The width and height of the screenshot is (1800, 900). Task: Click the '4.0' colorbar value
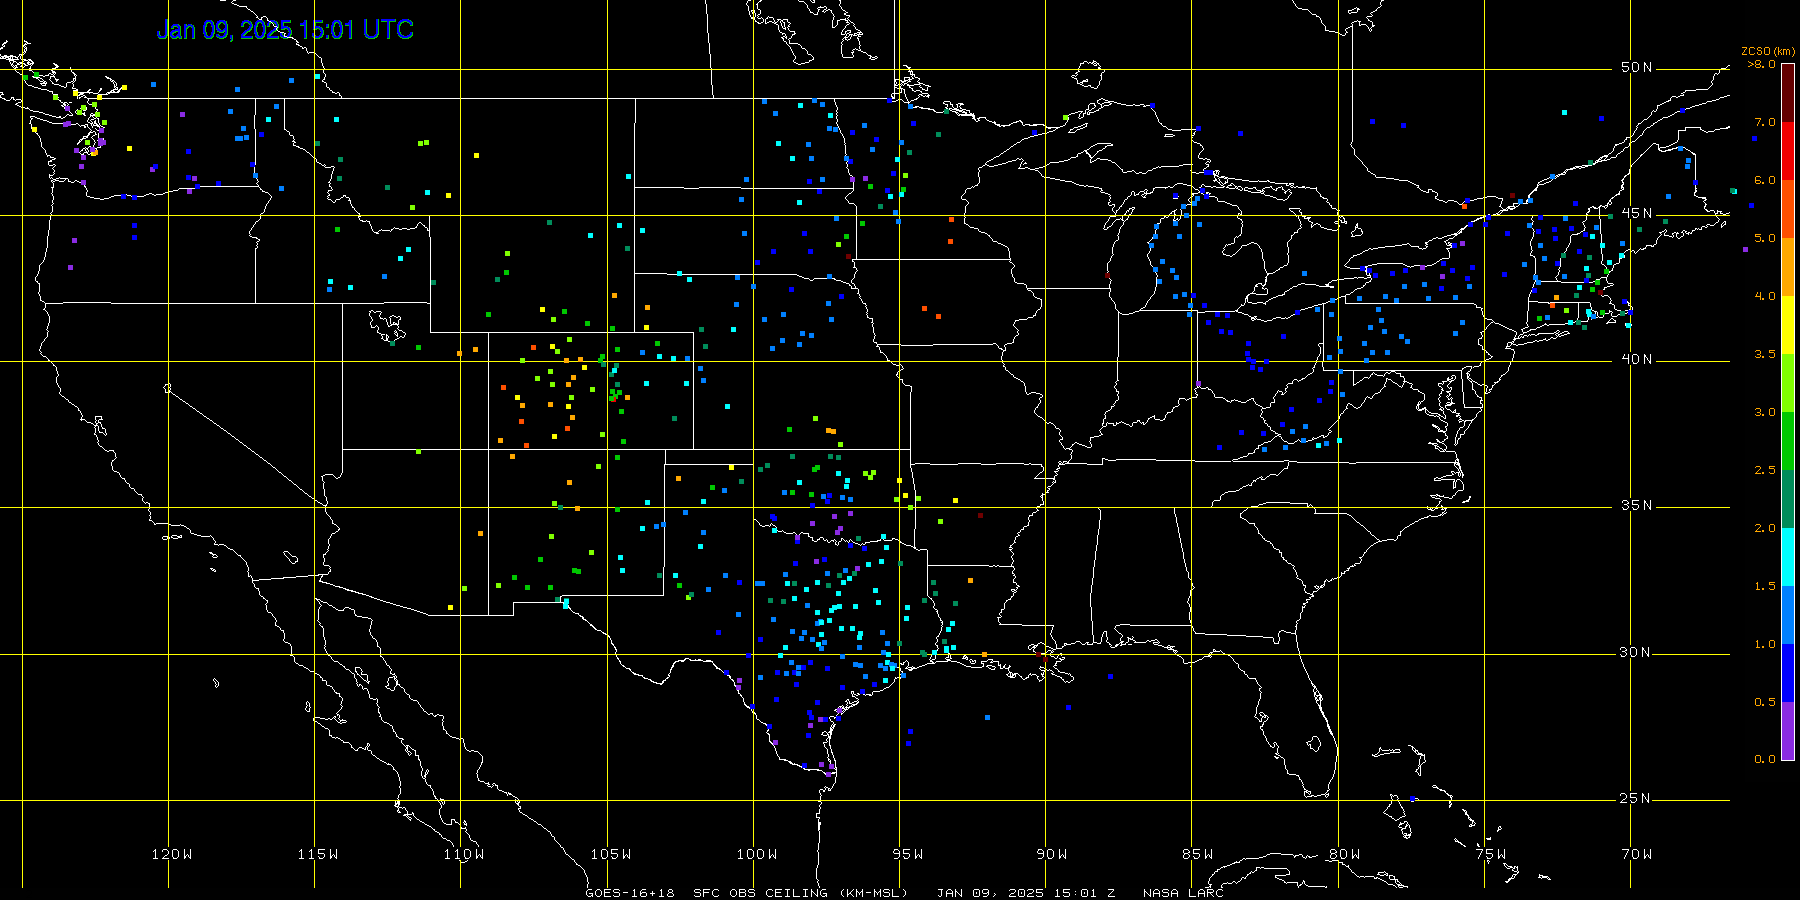[x=1765, y=296]
